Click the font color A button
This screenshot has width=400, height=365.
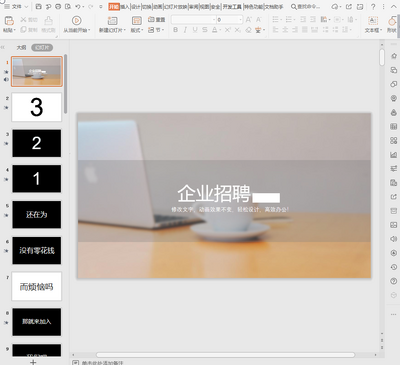coord(215,30)
